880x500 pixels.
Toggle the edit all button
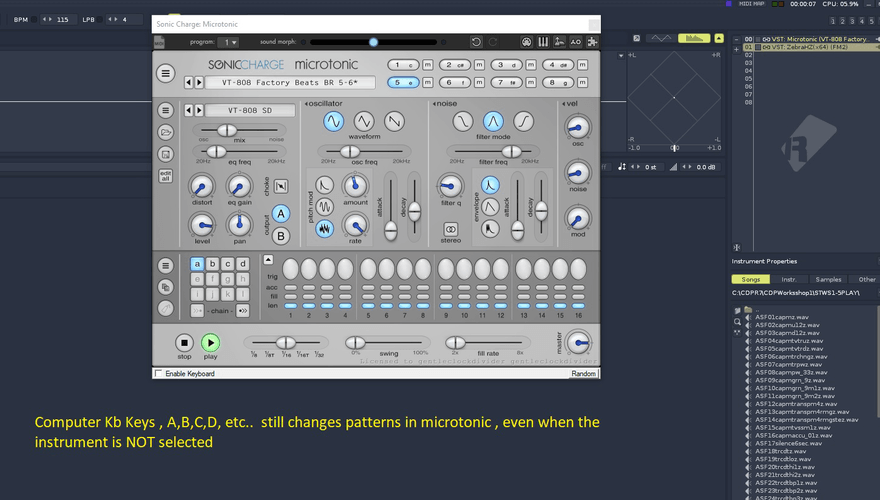click(x=166, y=176)
